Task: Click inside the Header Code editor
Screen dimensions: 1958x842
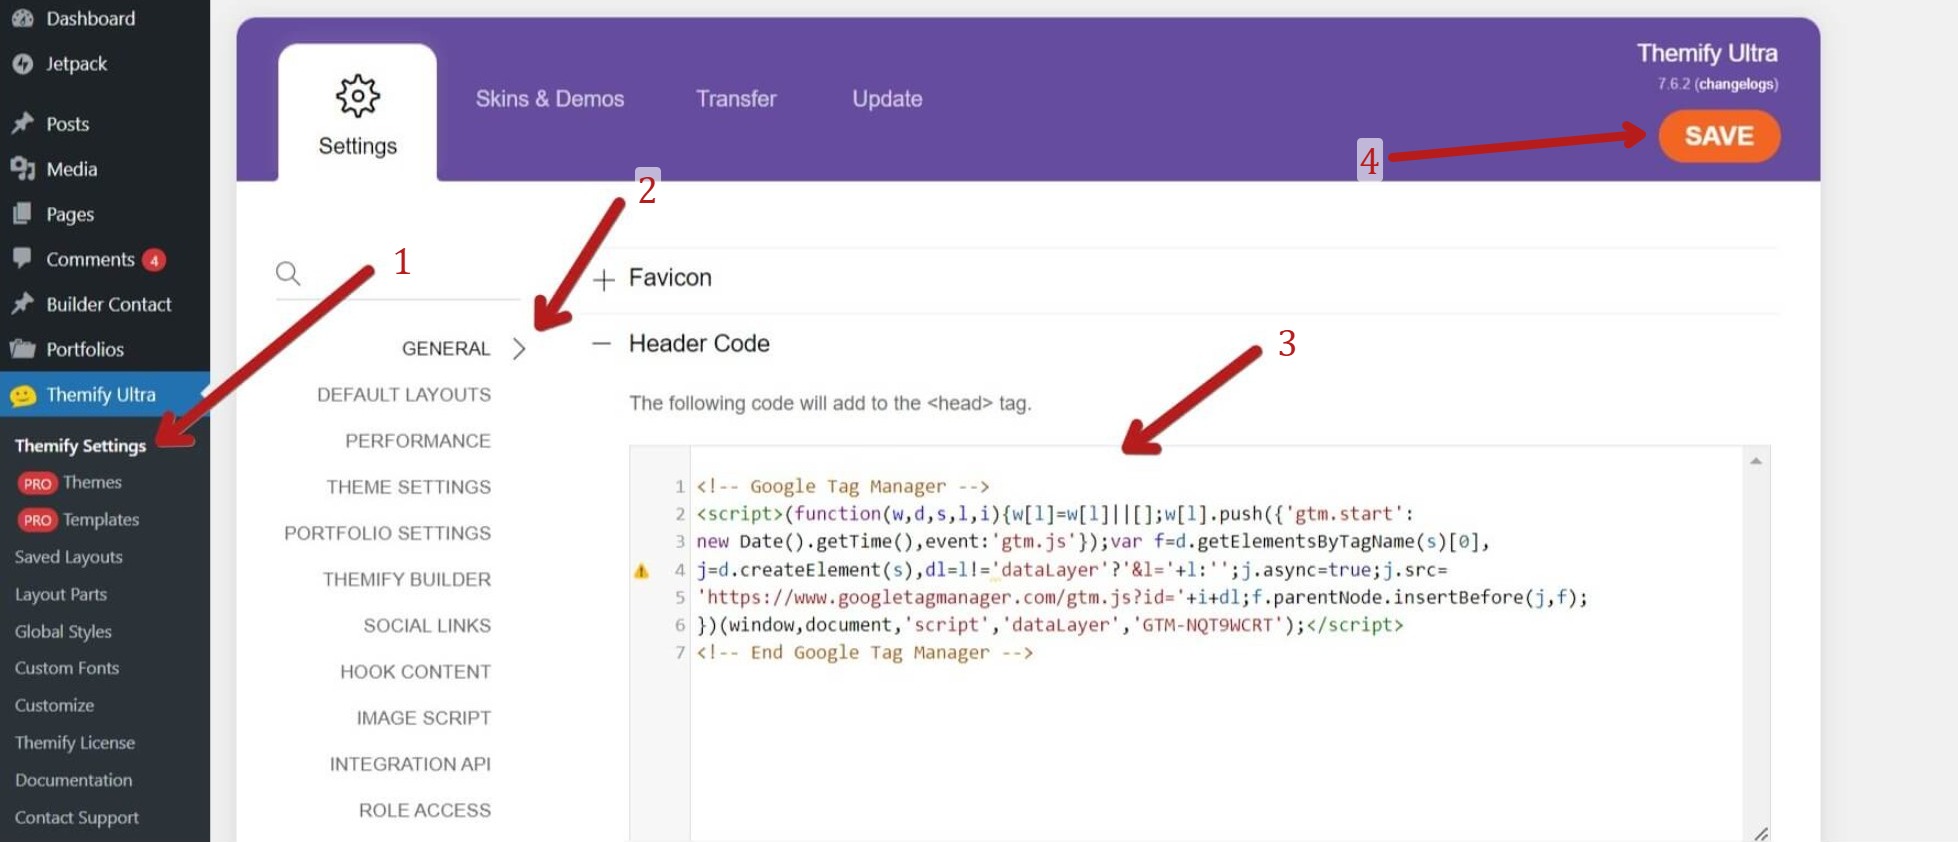Action: 1200,740
